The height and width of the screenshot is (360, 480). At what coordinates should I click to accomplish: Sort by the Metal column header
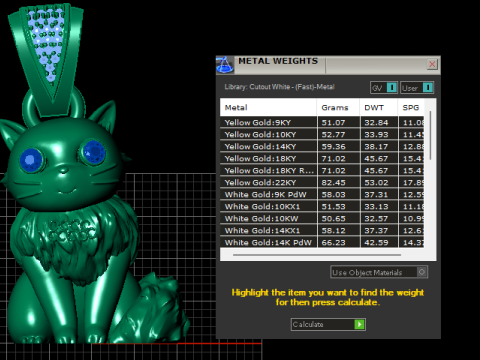pos(268,108)
